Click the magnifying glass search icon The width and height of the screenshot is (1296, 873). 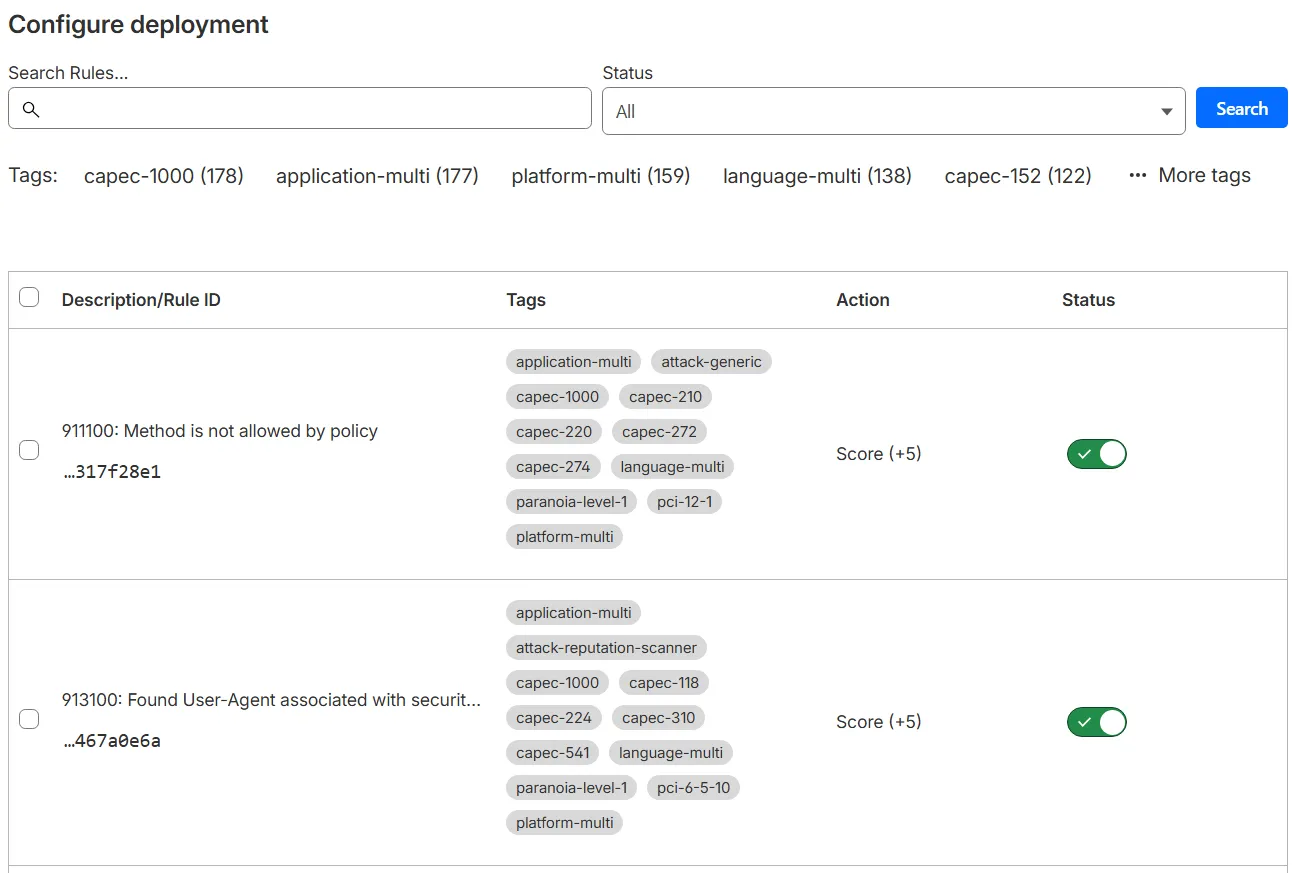(30, 109)
